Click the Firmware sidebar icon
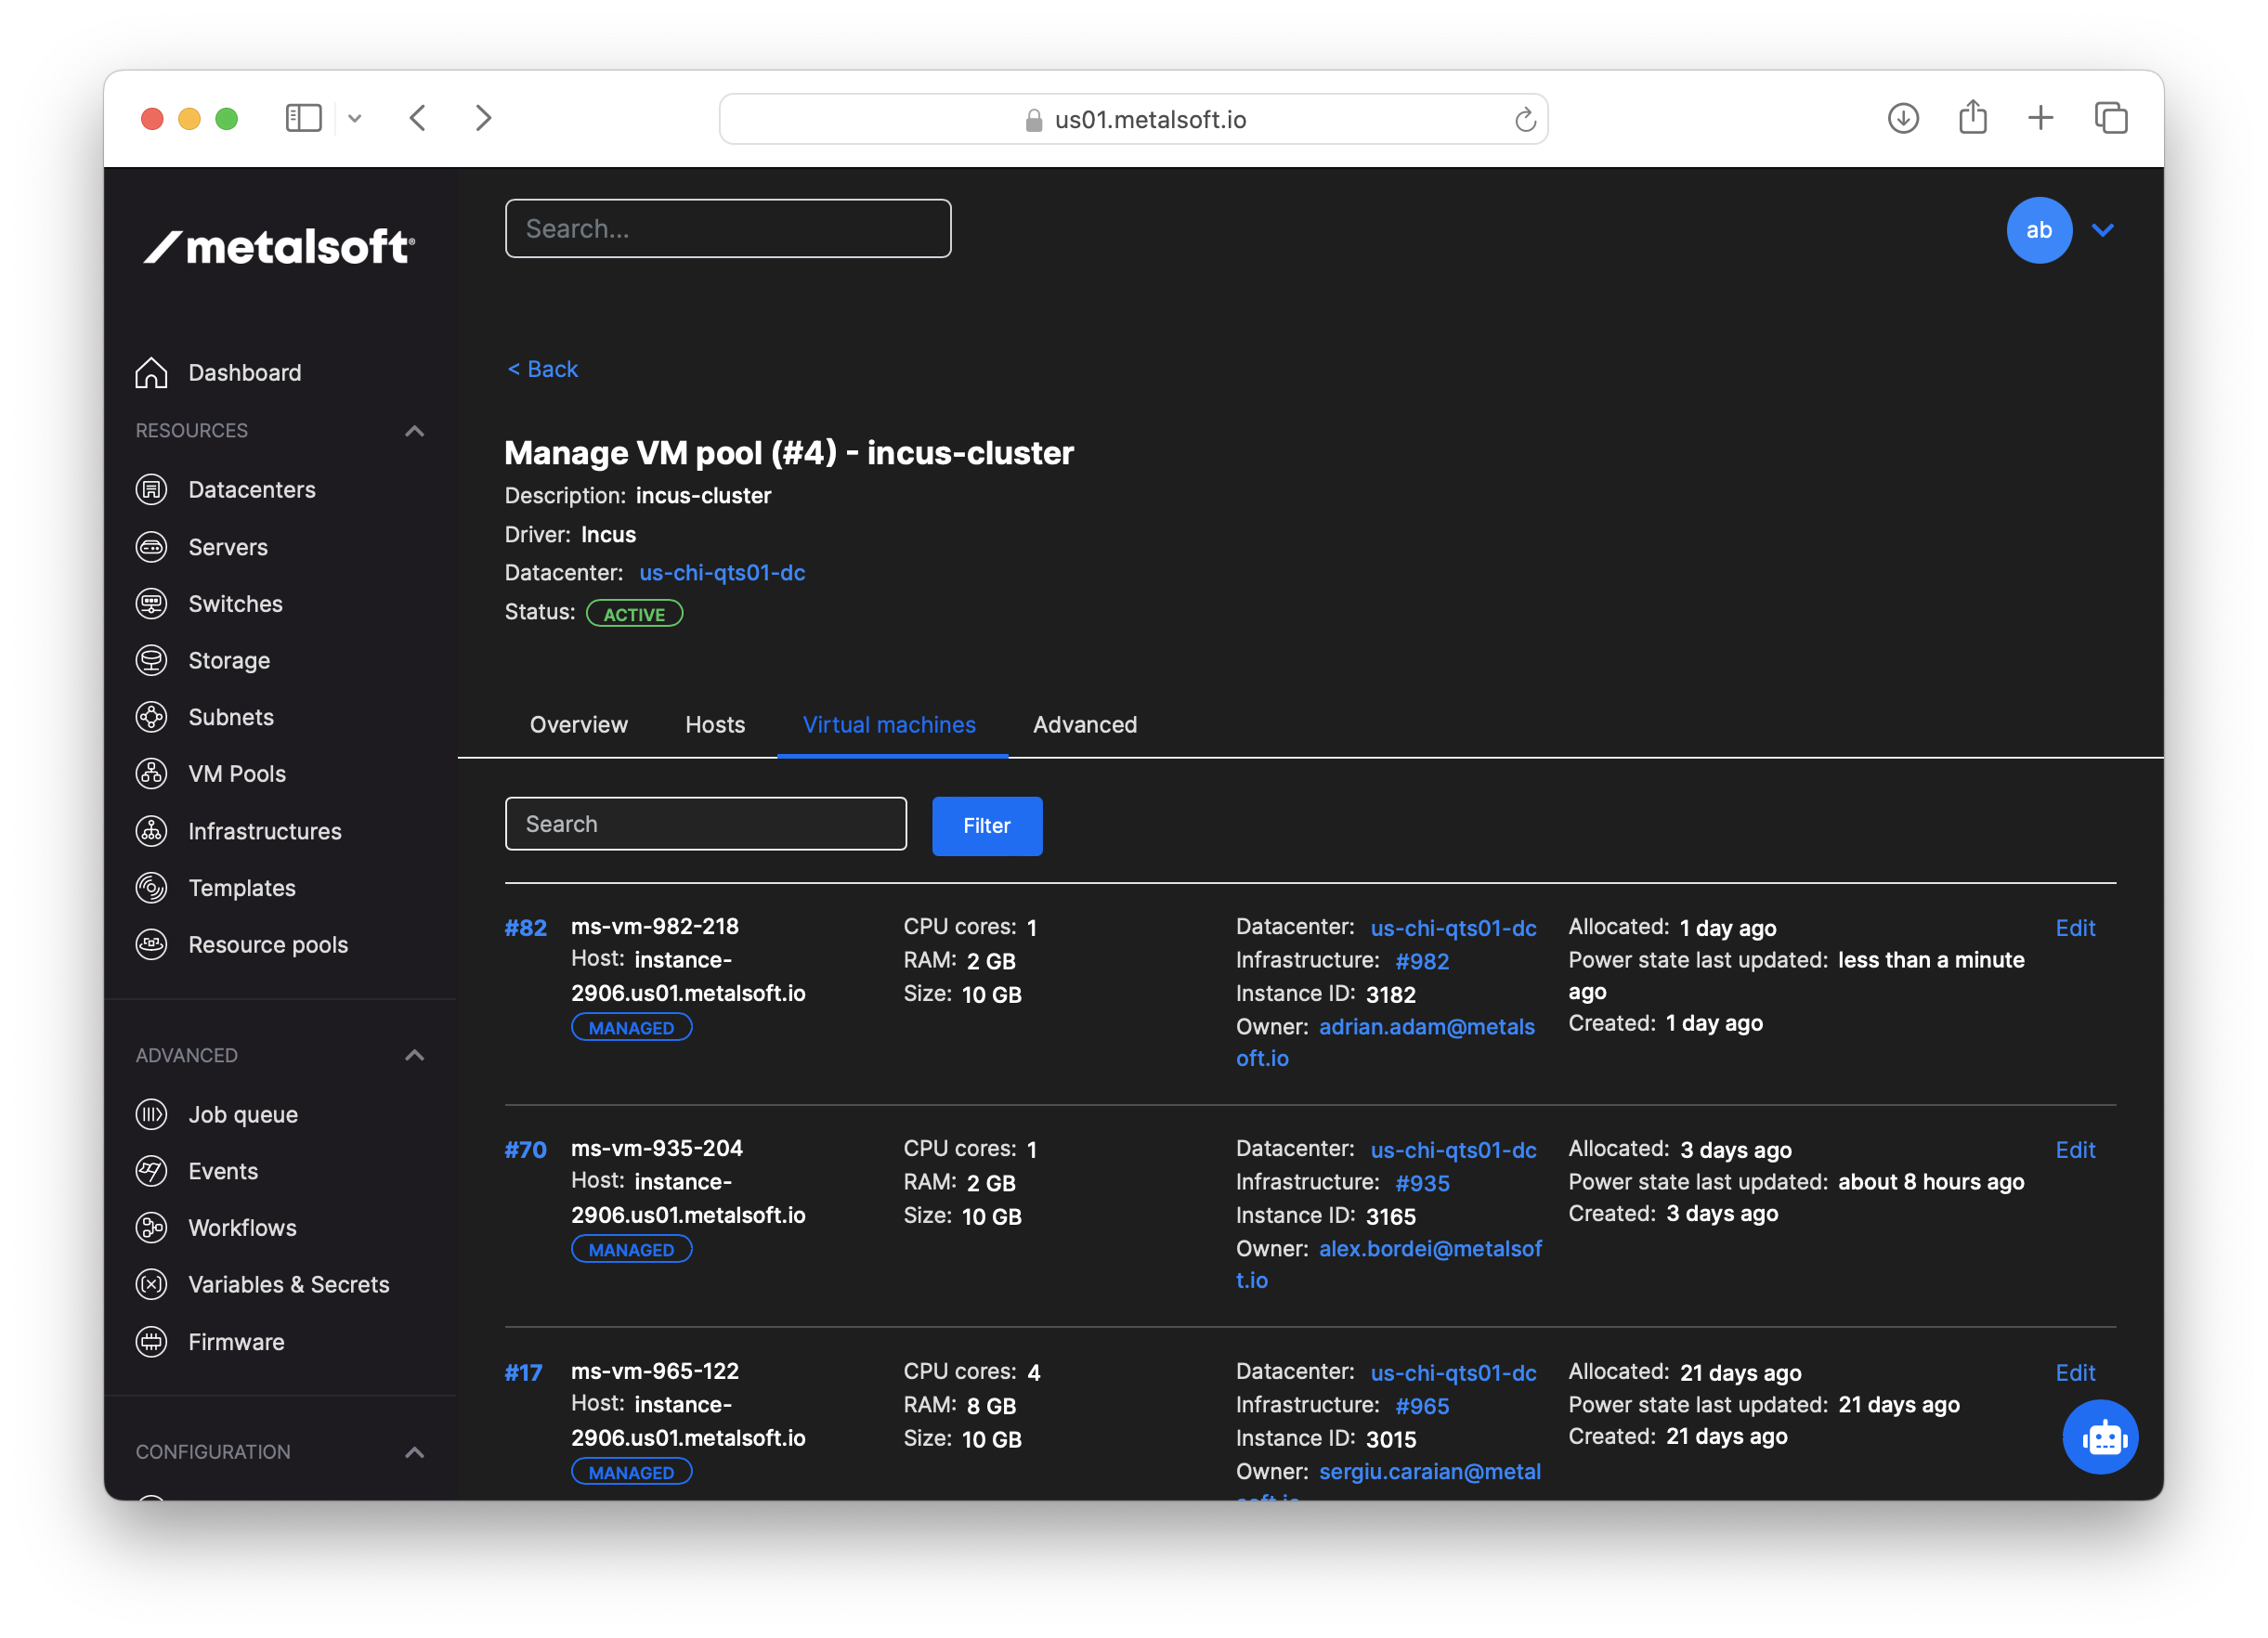Screen dimensions: 2268x1638 151,1342
